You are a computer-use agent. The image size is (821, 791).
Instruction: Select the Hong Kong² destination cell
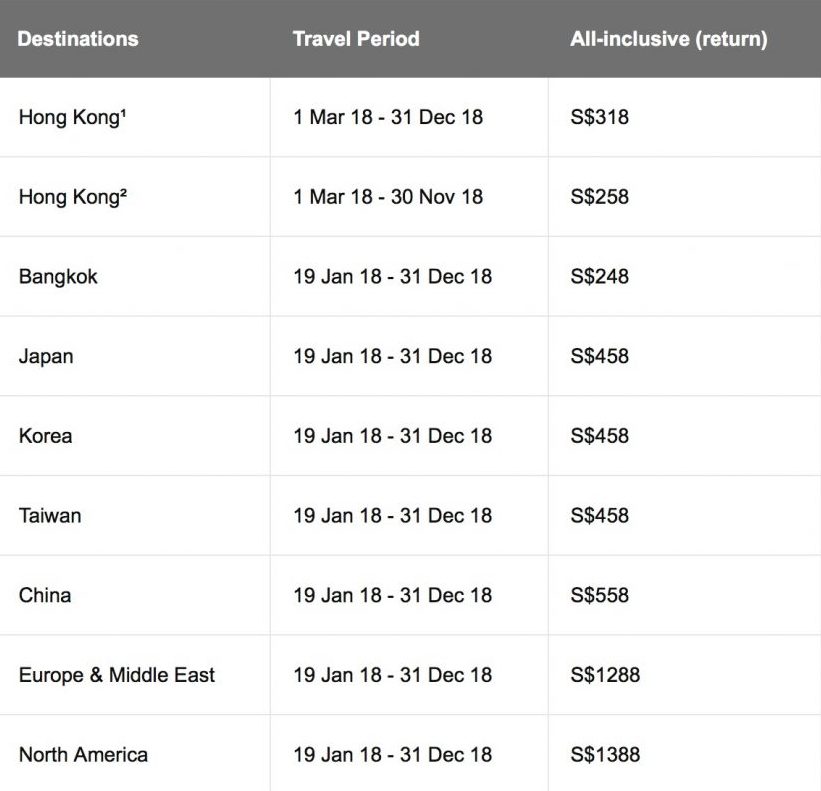73,197
